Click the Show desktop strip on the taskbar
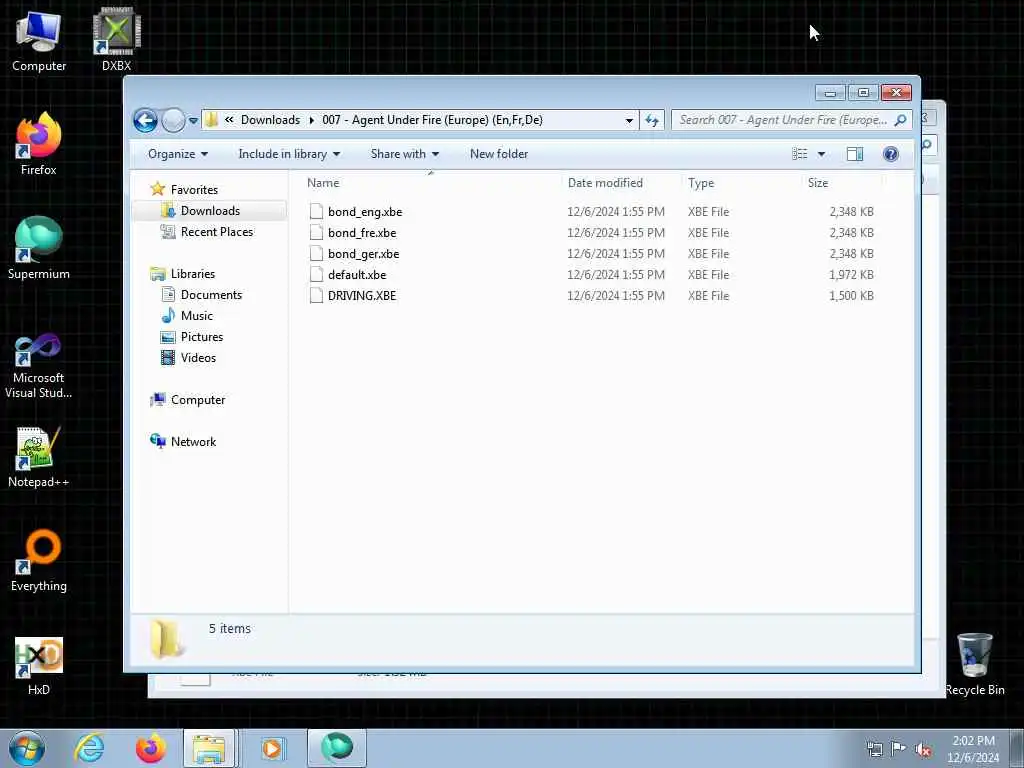The image size is (1024, 768). click(1017, 748)
